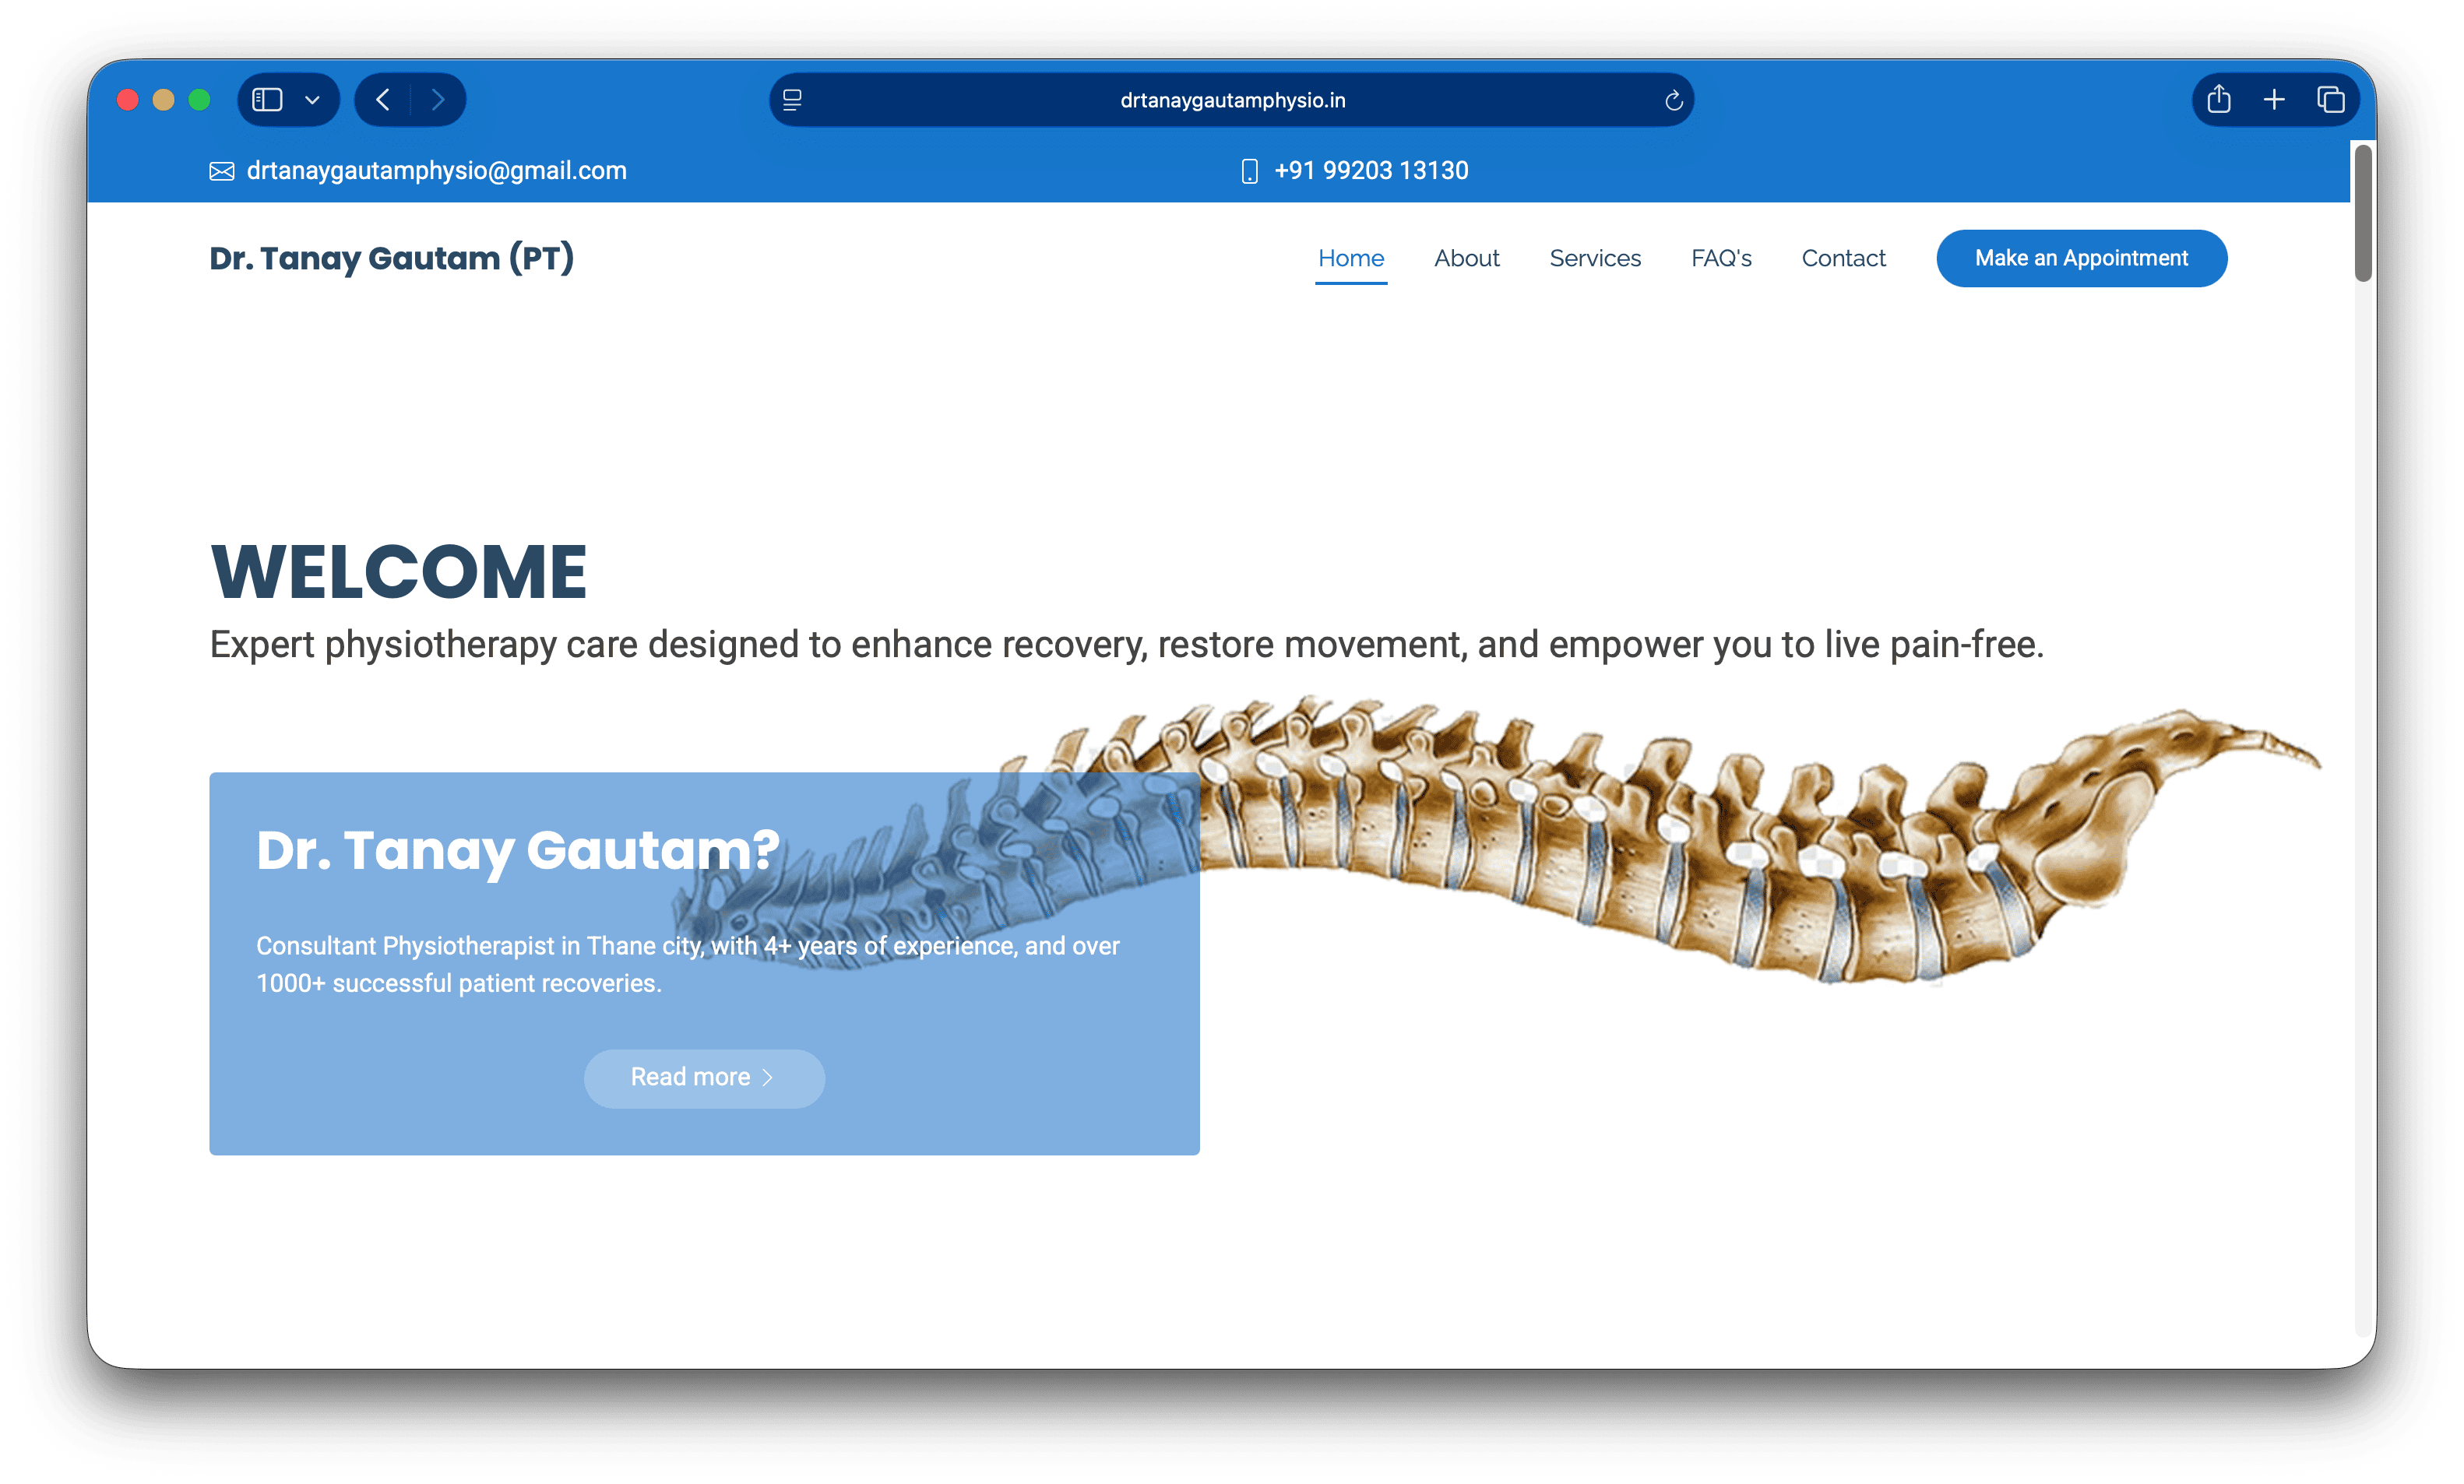Click the website privacy report icon
2464x1484 pixels.
point(792,99)
